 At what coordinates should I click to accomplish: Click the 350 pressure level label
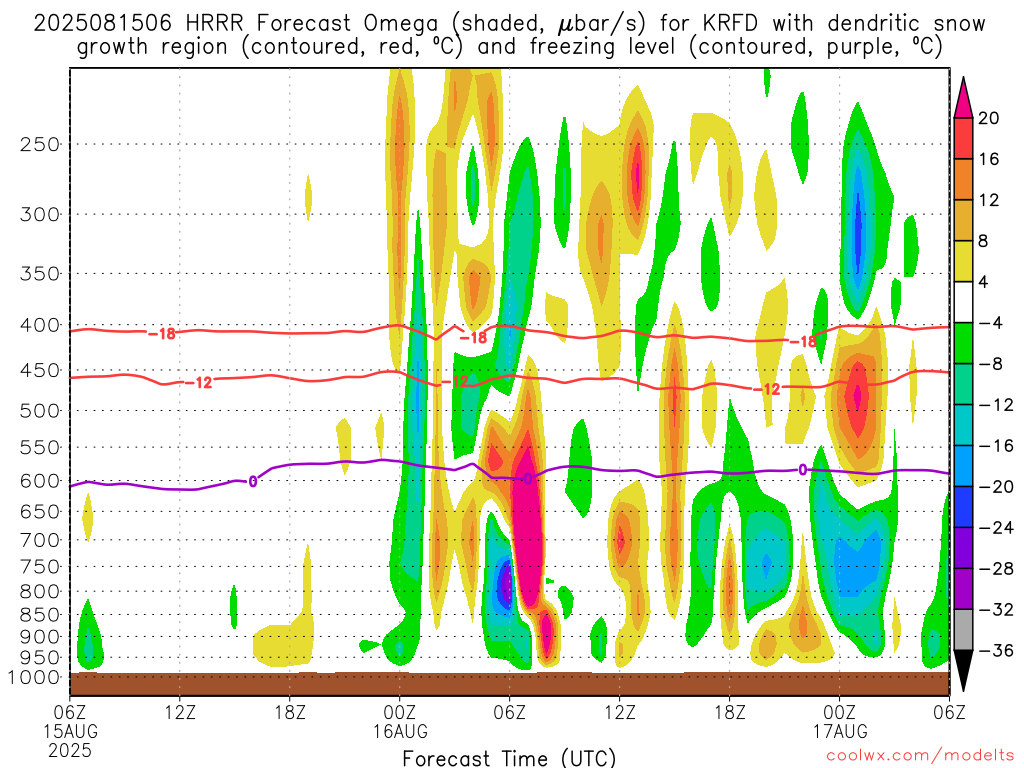coord(40,274)
